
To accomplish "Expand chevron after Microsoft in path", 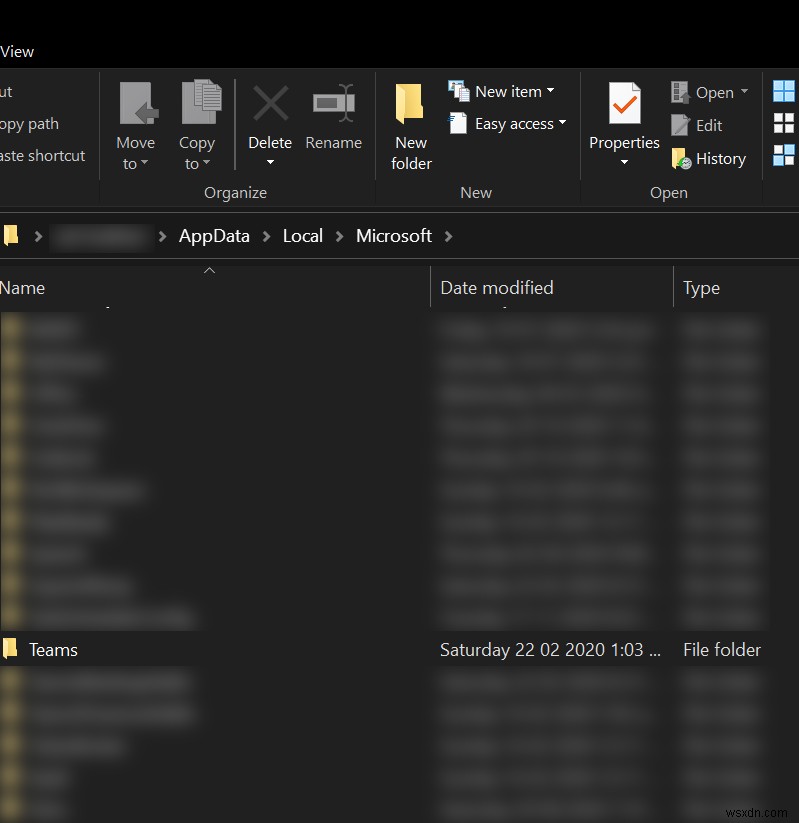I will pos(448,236).
